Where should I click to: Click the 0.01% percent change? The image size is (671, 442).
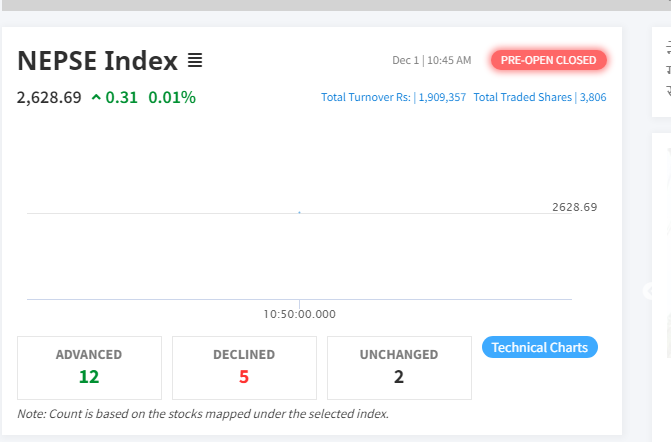(172, 98)
